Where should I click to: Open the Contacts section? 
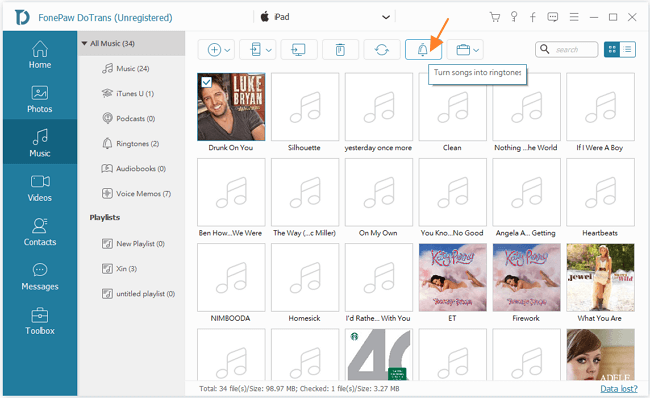click(40, 232)
